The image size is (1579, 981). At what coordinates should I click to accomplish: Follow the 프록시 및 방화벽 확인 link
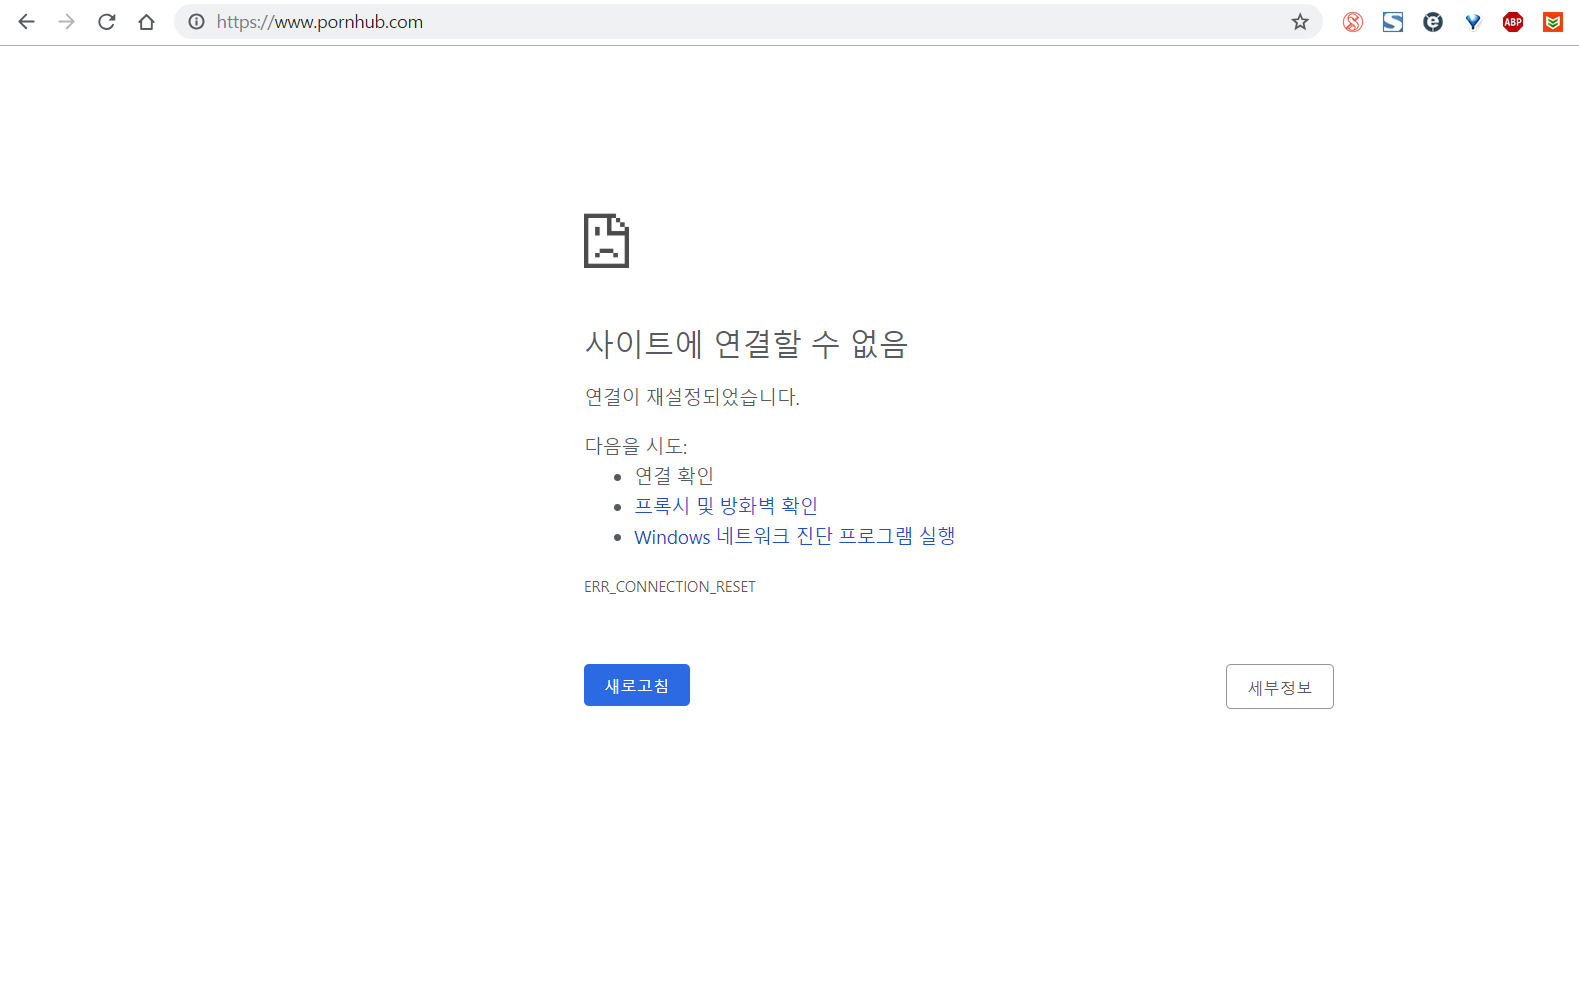coord(726,506)
